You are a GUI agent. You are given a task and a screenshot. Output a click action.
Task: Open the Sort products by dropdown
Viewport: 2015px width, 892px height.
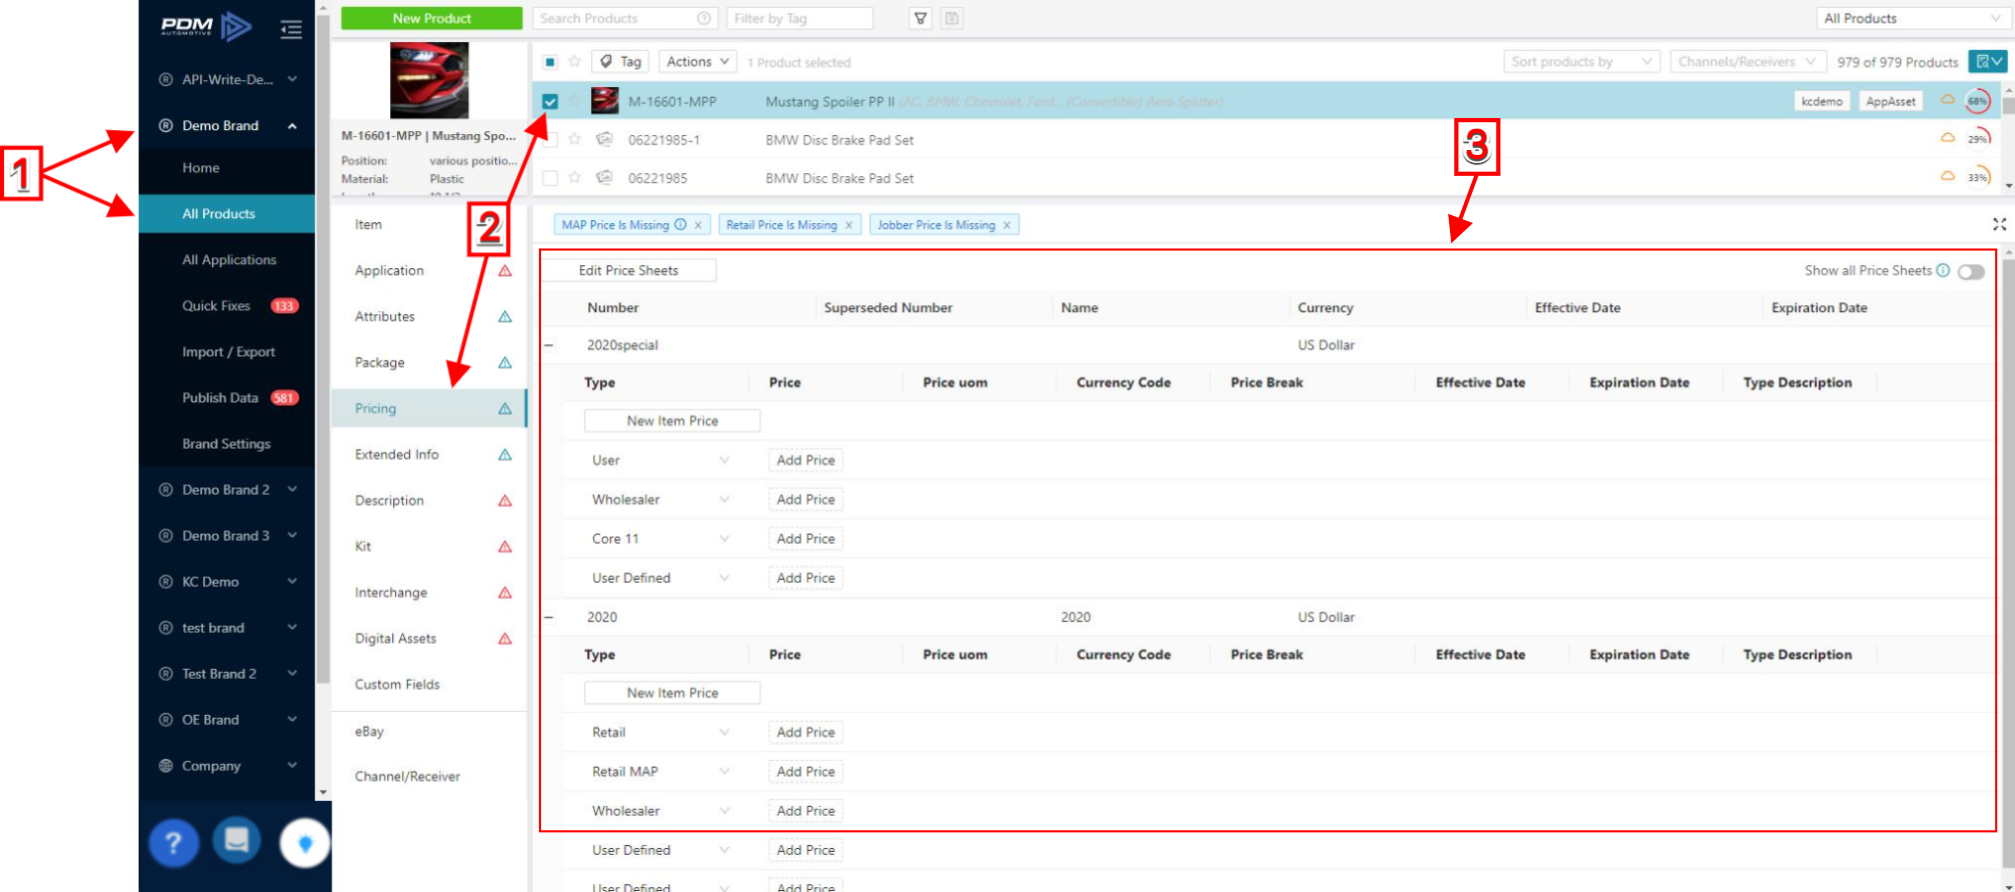coord(1581,61)
